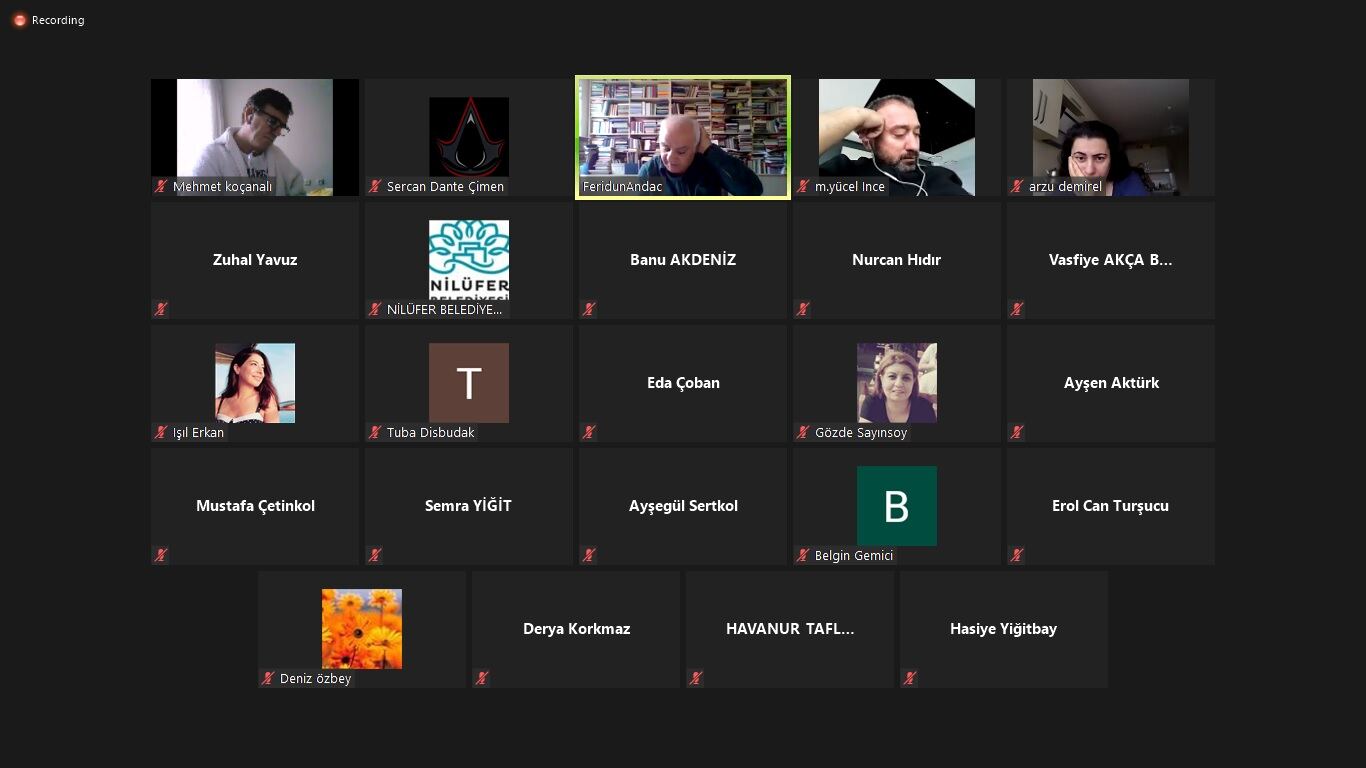Click Deniz özbey's orange flowers avatar

pyautogui.click(x=362, y=629)
